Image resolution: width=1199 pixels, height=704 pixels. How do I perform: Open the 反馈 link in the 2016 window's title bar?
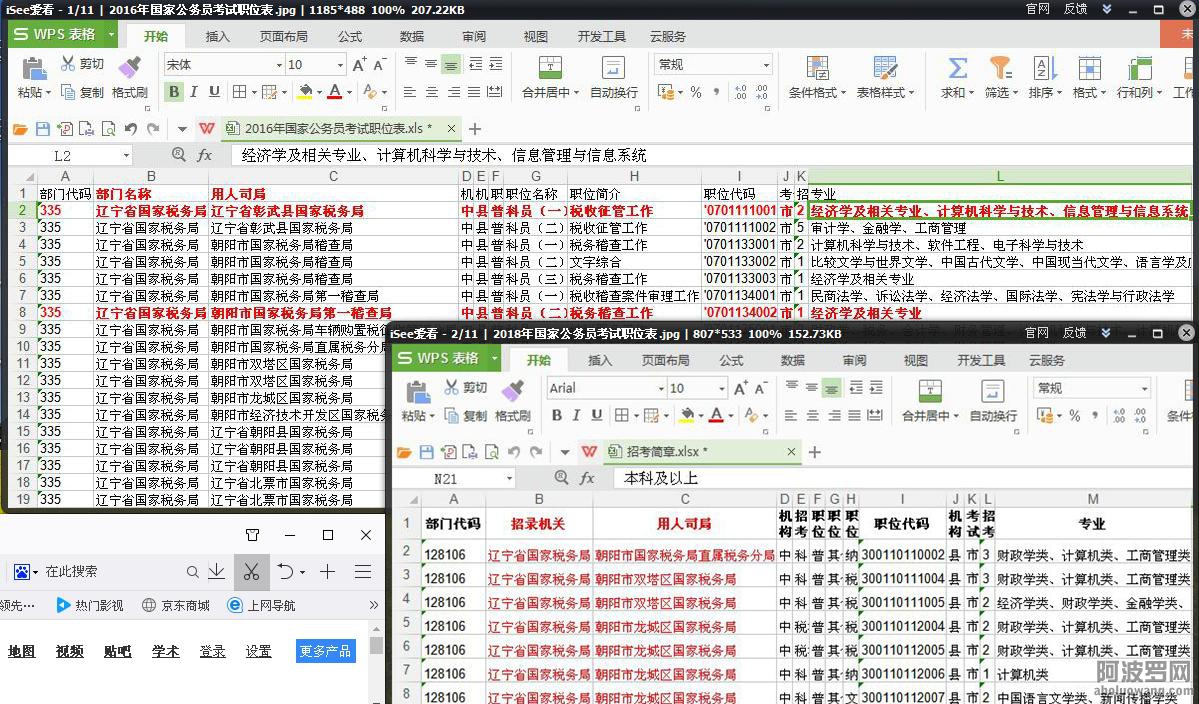[x=1075, y=9]
